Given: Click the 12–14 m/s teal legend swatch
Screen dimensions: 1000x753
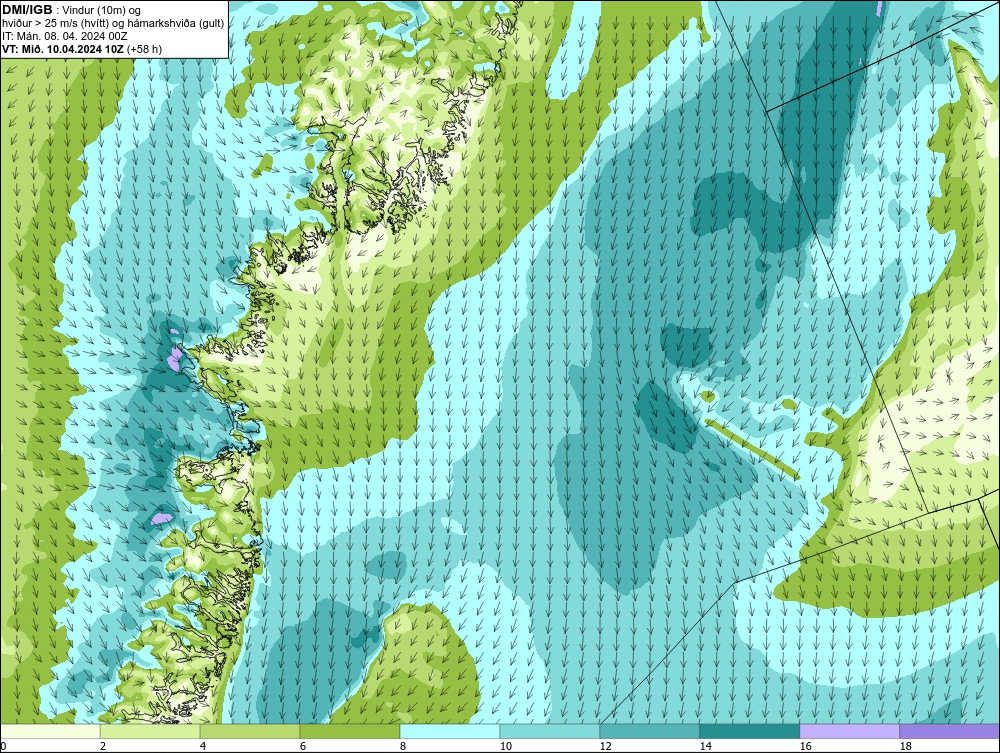Looking at the screenshot, I should point(649,731).
